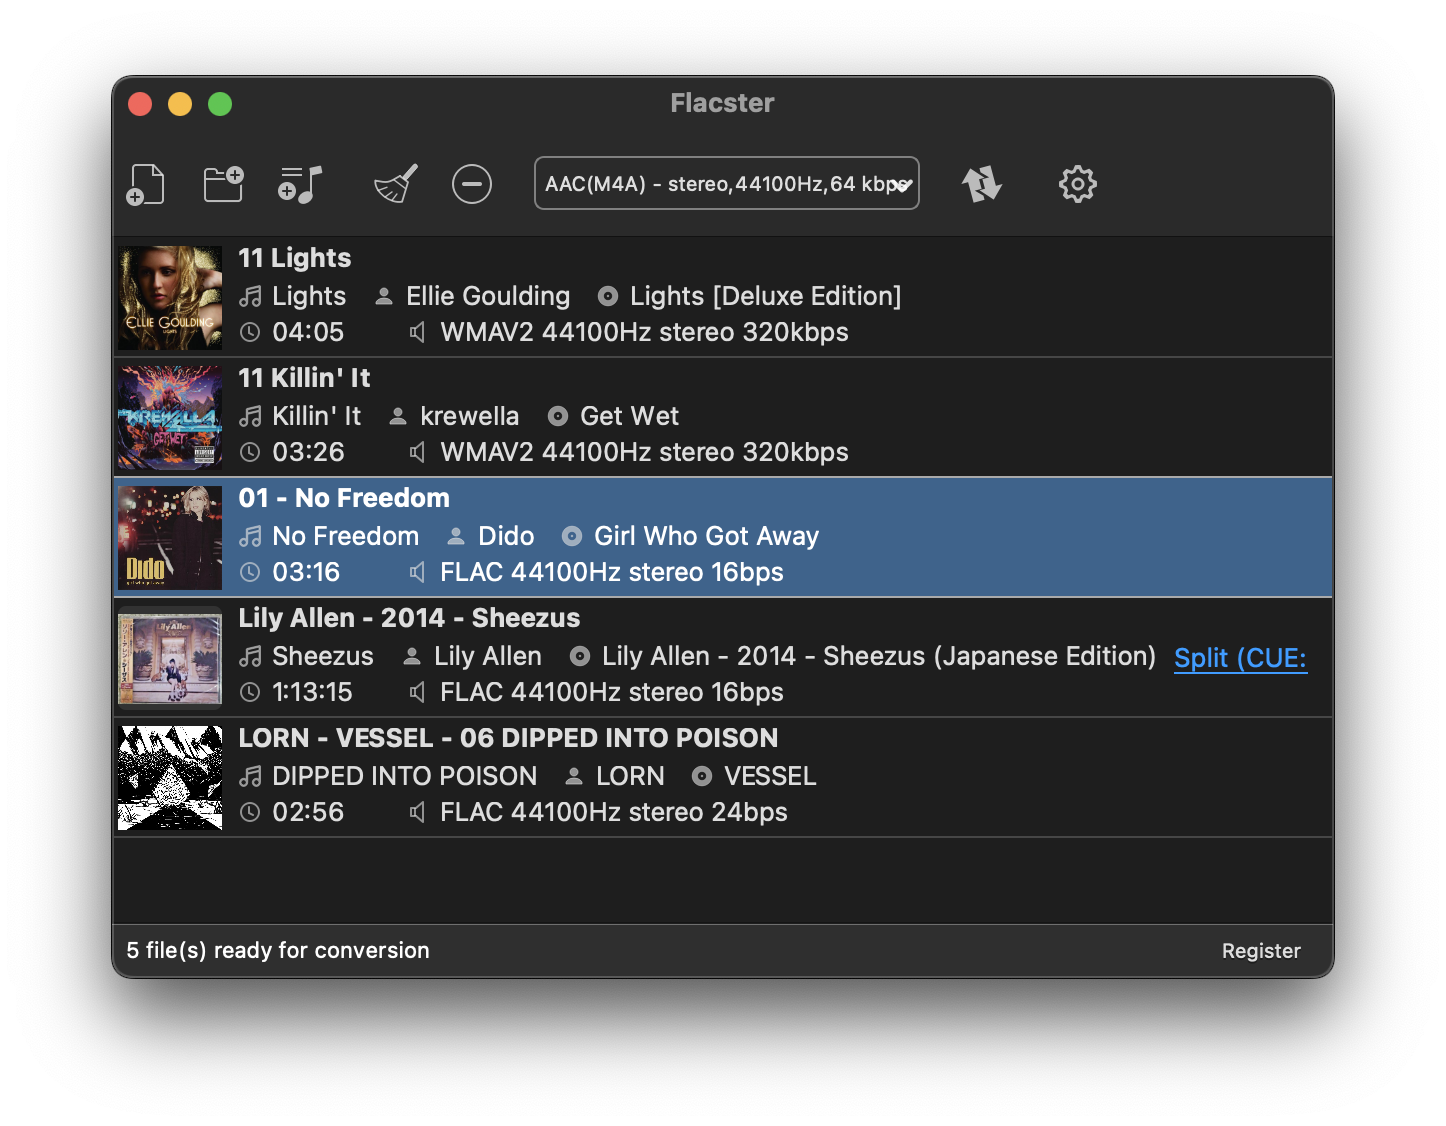
Task: Select 'Lily Allen - 2014 - Sheezus' title
Action: pos(409,618)
